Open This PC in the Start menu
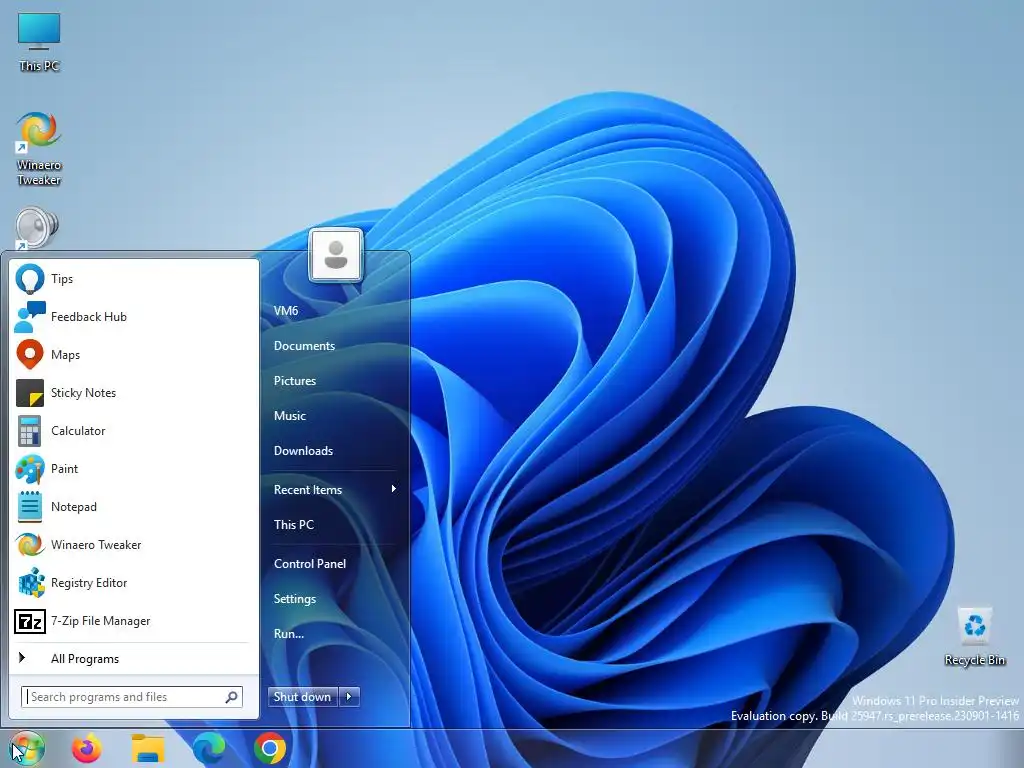 (x=294, y=525)
